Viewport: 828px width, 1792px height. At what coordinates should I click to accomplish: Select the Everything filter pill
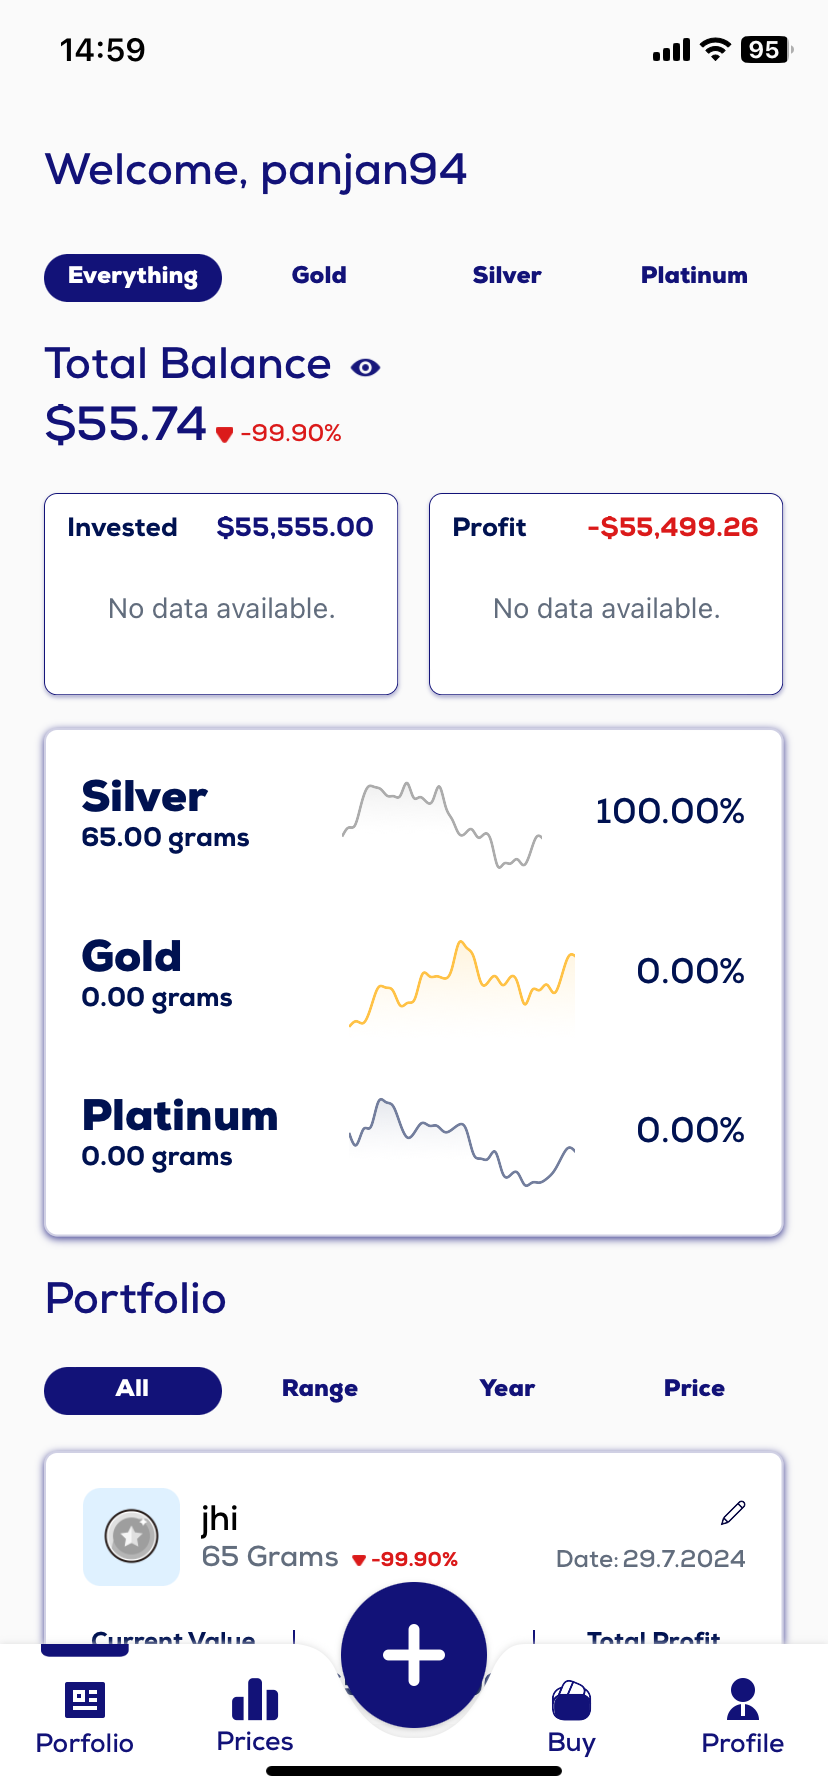133,277
